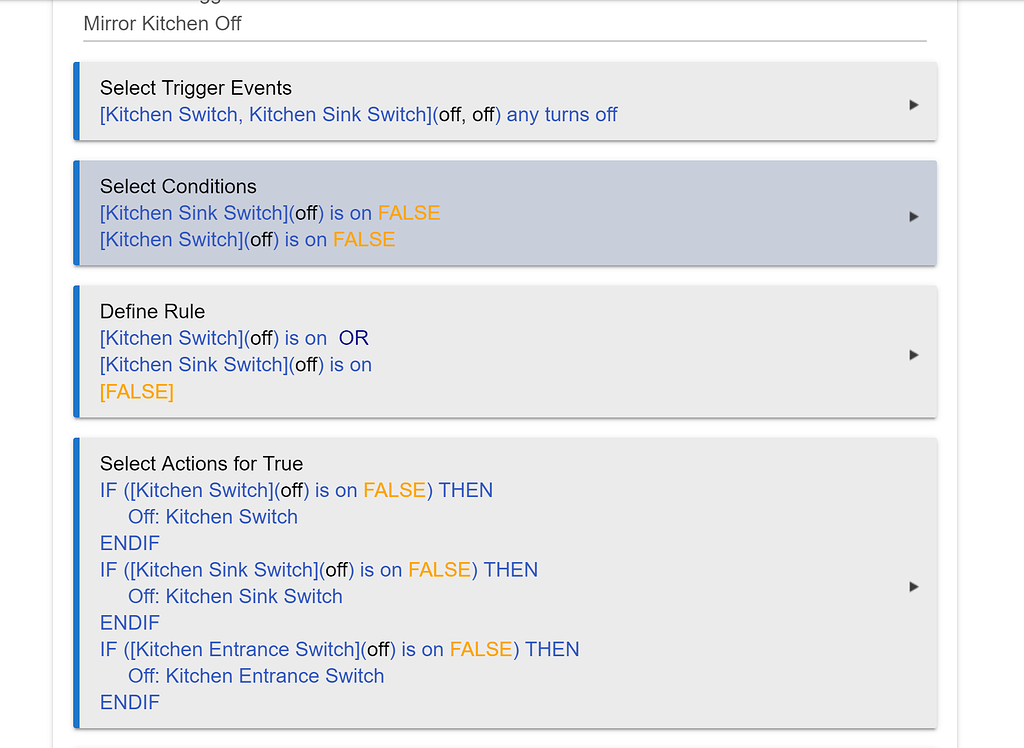The height and width of the screenshot is (748, 1024).
Task: Open the Select Actions for True panel
Action: 201,463
